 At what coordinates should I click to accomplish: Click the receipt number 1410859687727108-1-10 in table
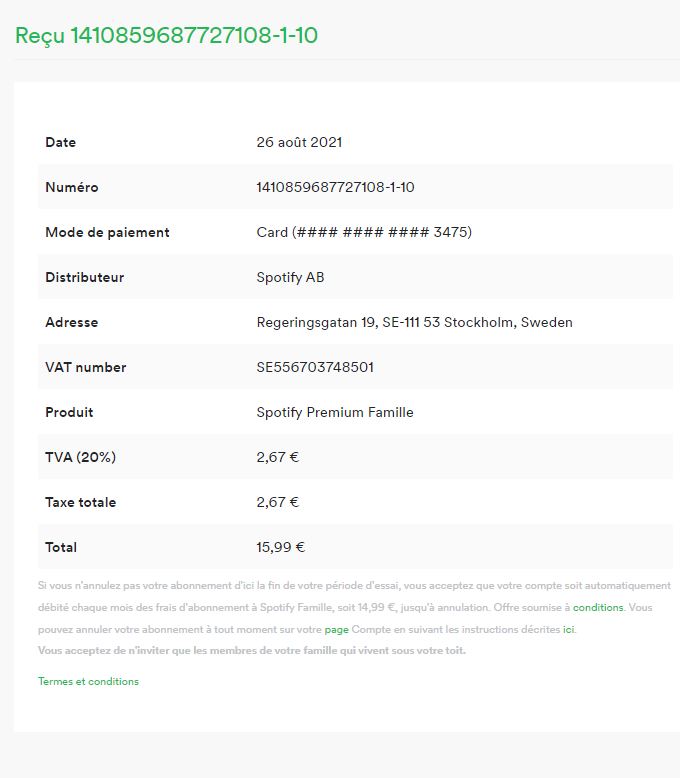click(x=336, y=187)
